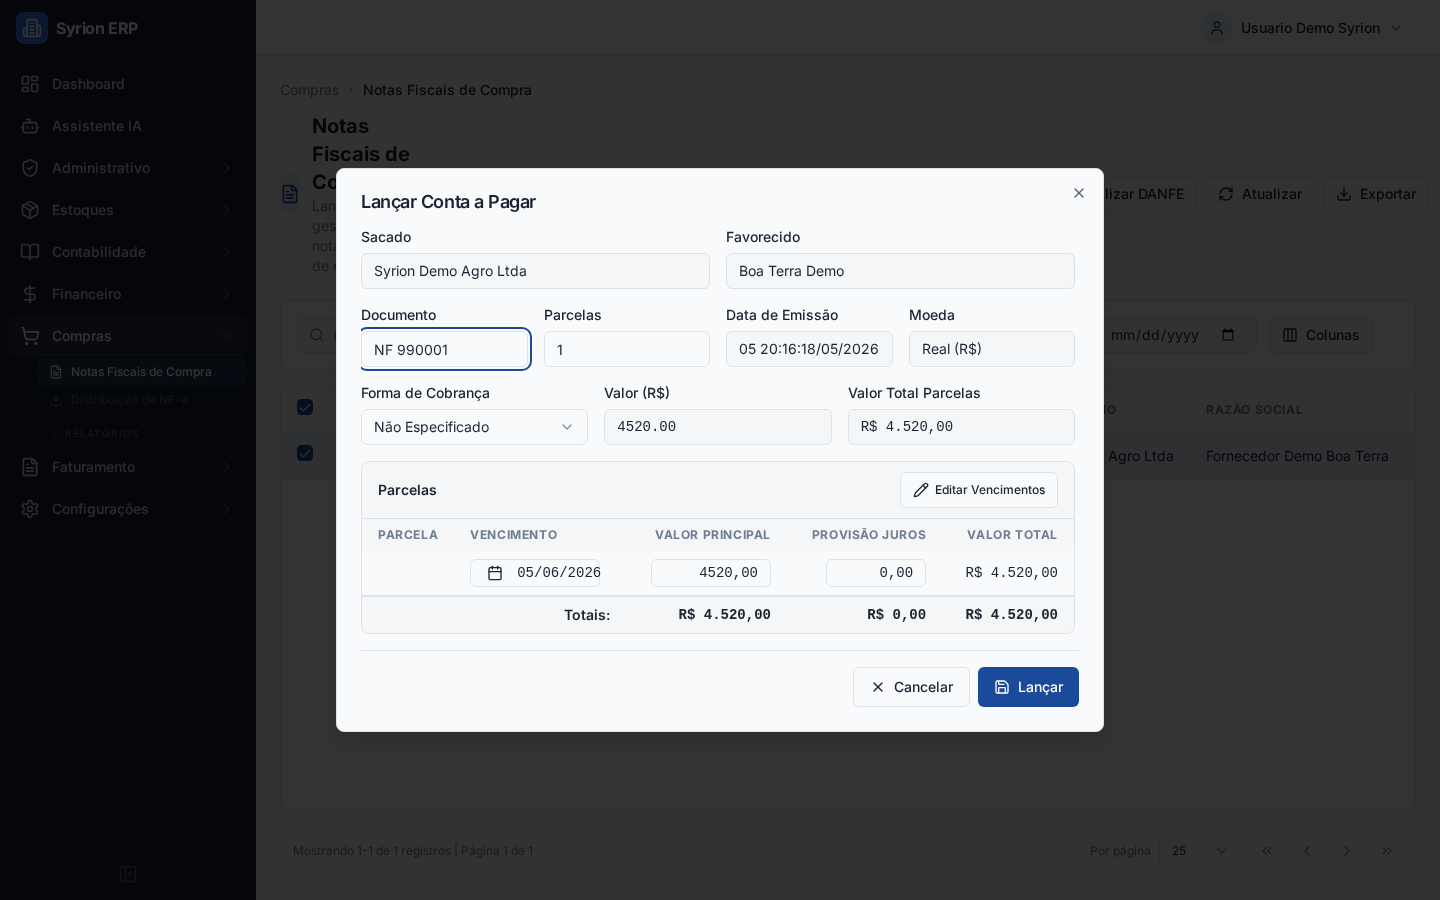Select Notas Fiscais de Compra submenu
This screenshot has width=1440, height=900.
pyautogui.click(x=142, y=372)
